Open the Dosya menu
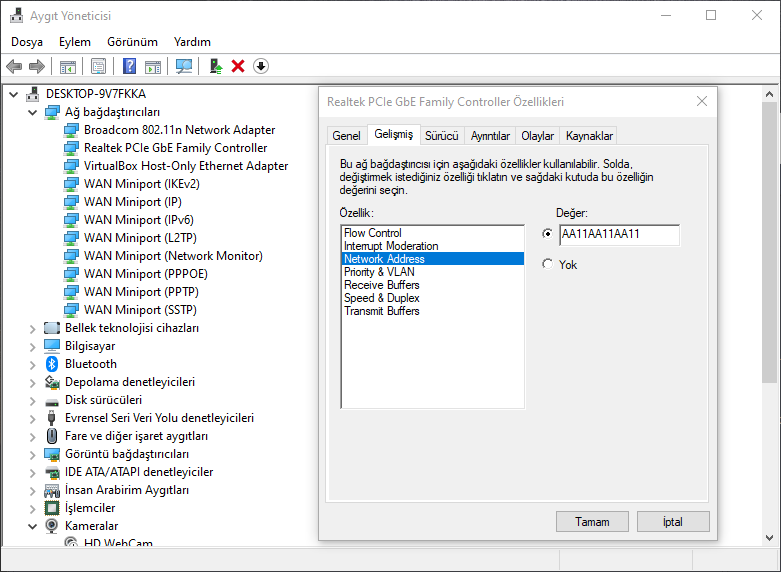781x572 pixels. coord(27,42)
